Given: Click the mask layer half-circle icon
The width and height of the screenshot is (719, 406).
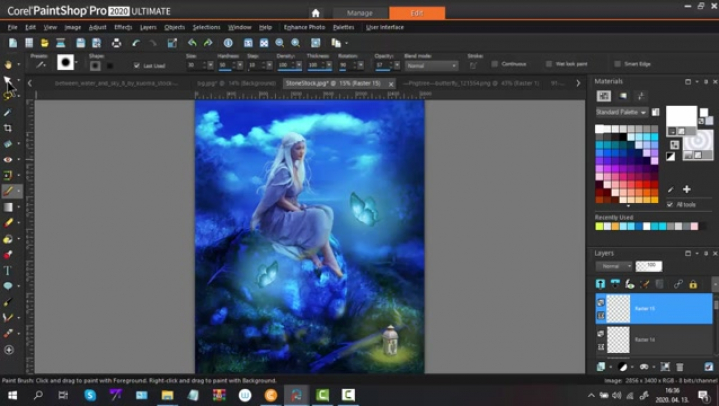Looking at the screenshot, I should click(623, 367).
